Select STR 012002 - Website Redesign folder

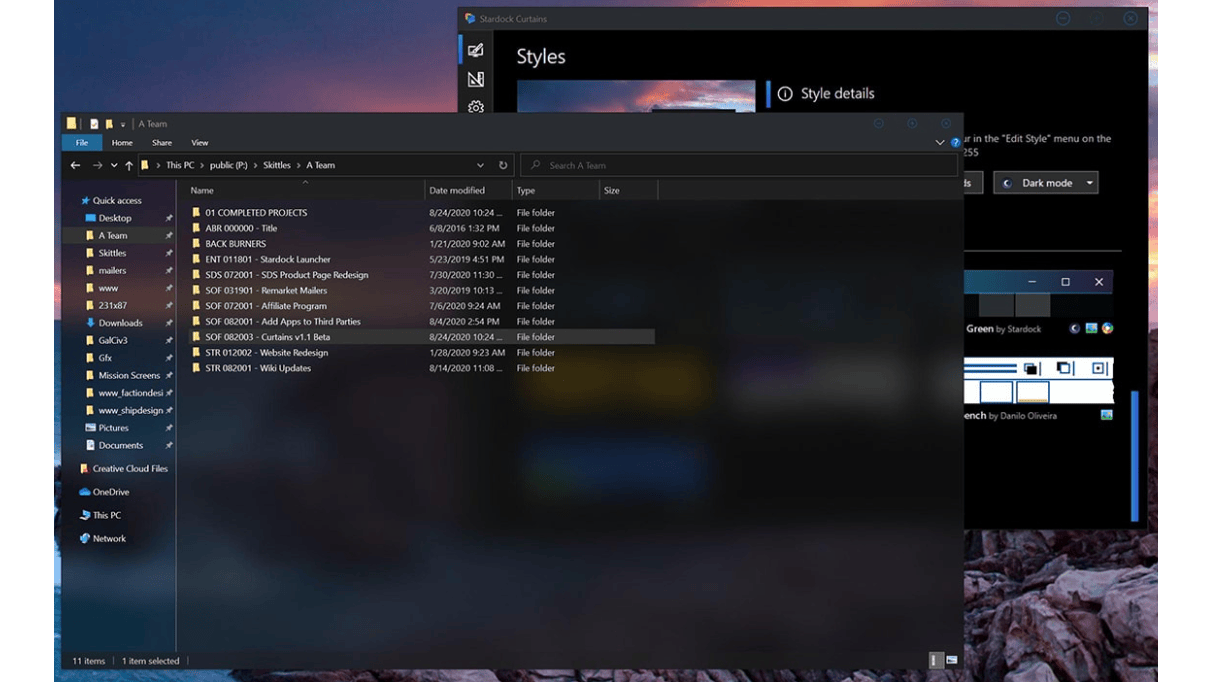point(421,352)
